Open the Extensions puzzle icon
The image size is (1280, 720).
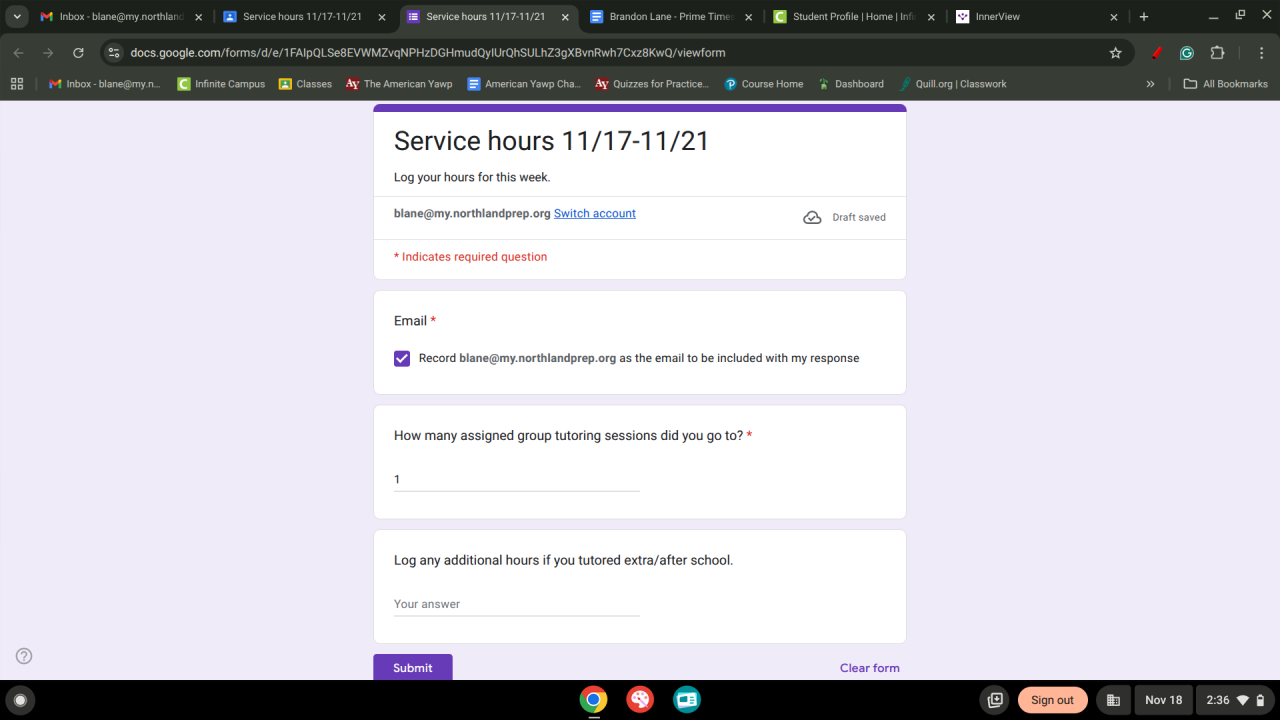click(1217, 53)
